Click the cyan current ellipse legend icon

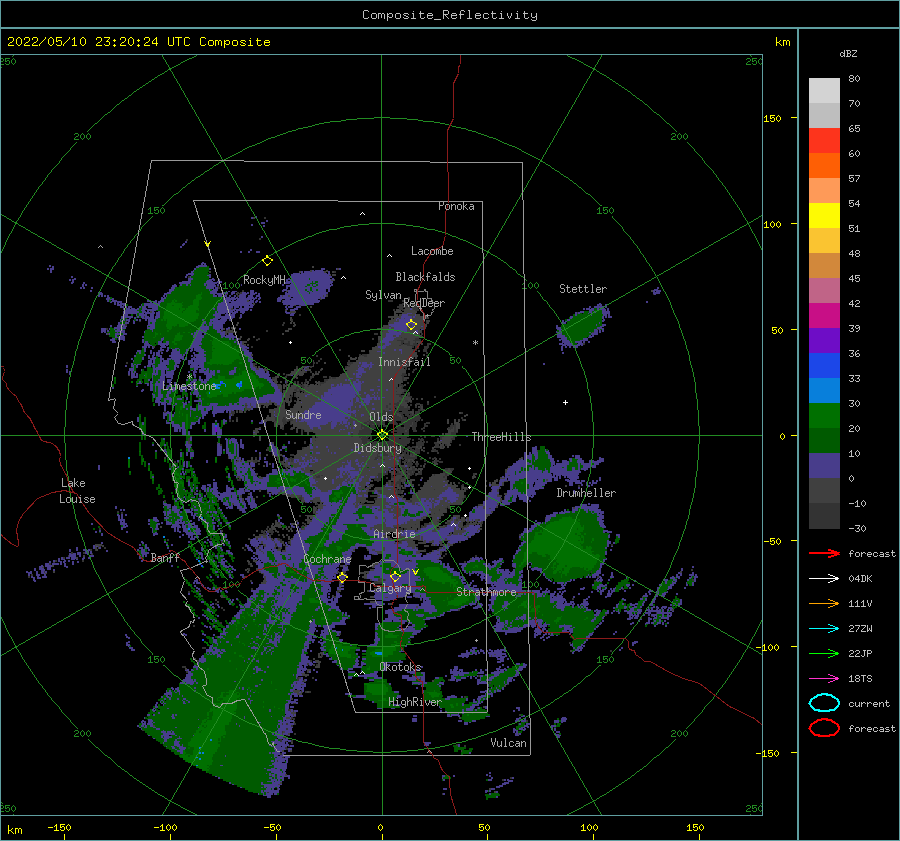pyautogui.click(x=824, y=703)
